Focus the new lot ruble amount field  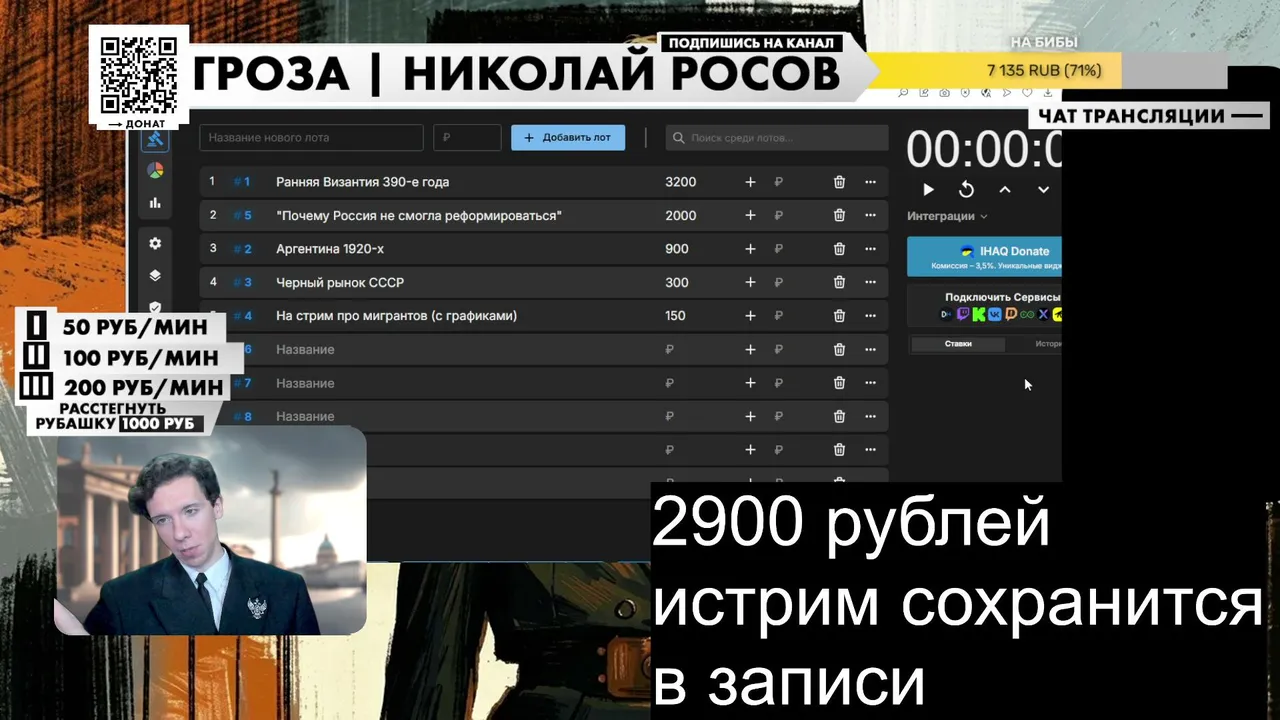[x=467, y=138]
